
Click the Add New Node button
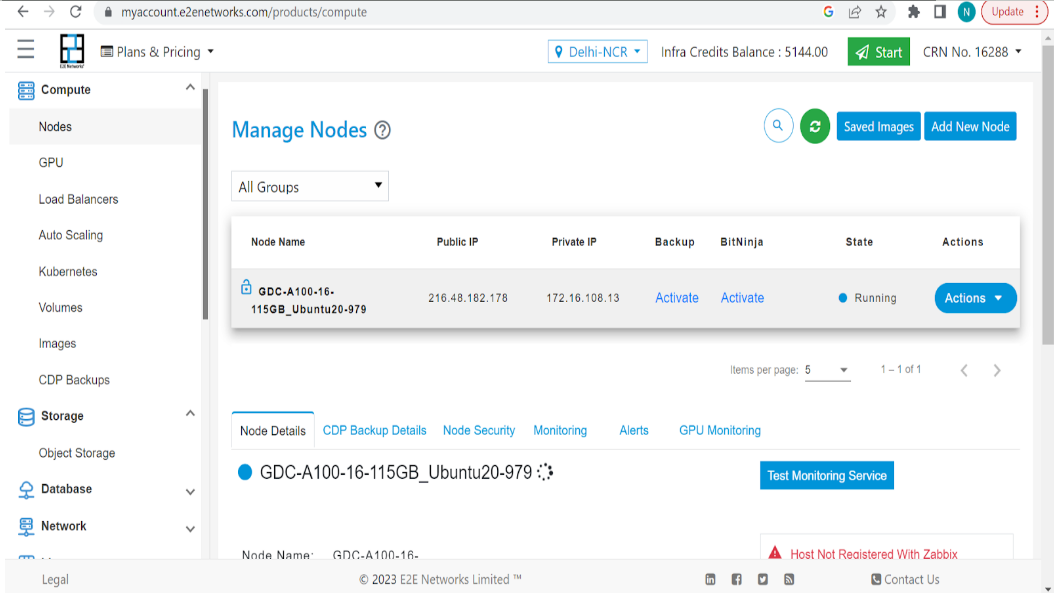pos(970,126)
